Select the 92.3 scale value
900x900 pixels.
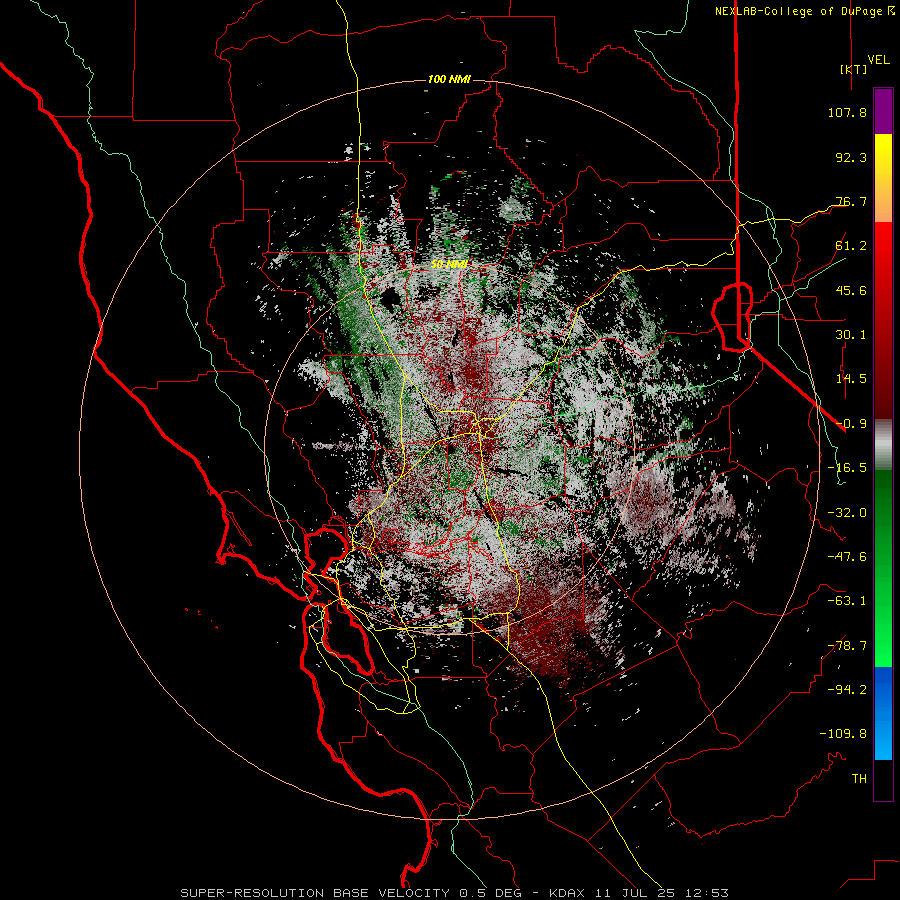[851, 157]
